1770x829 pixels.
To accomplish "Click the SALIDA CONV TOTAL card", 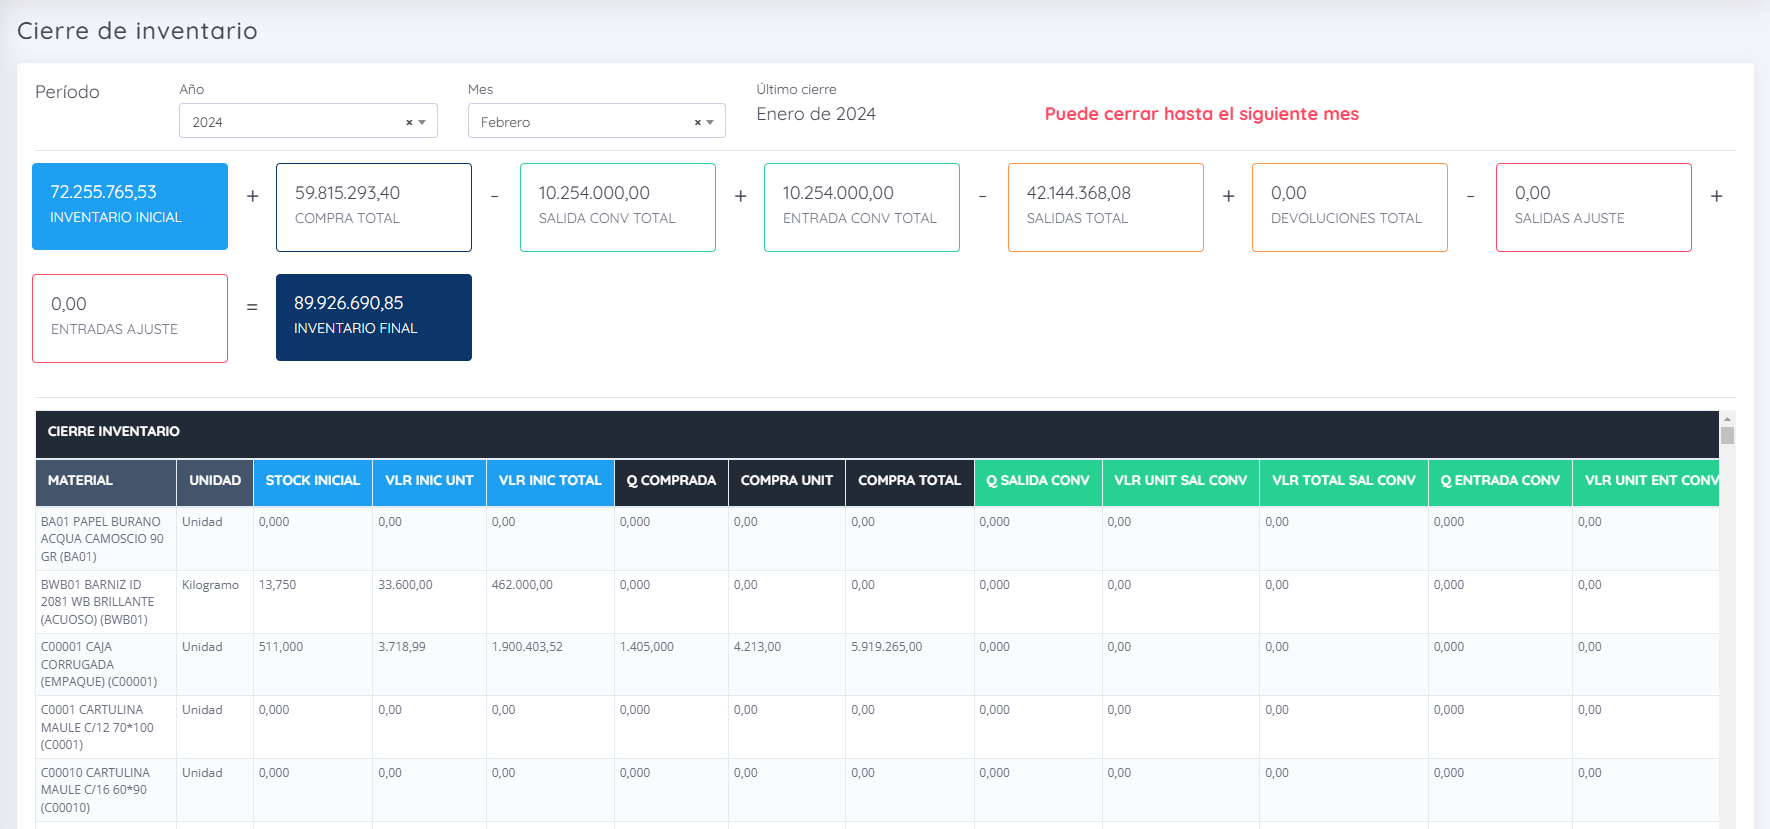I will click(618, 207).
